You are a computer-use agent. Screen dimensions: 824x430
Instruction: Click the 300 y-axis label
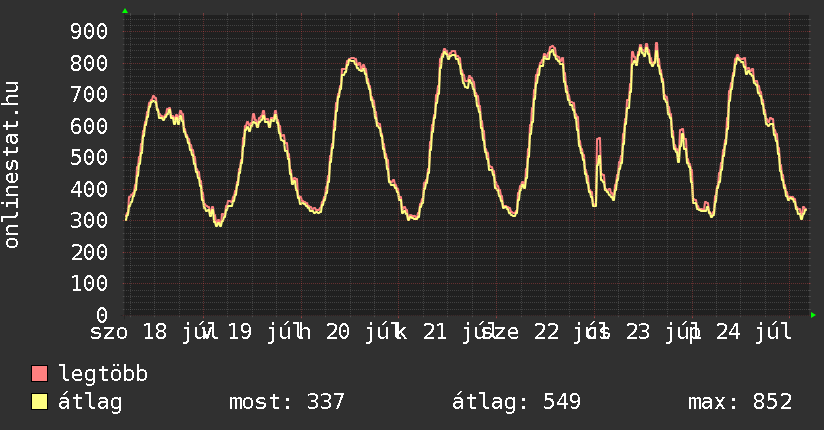coord(89,220)
